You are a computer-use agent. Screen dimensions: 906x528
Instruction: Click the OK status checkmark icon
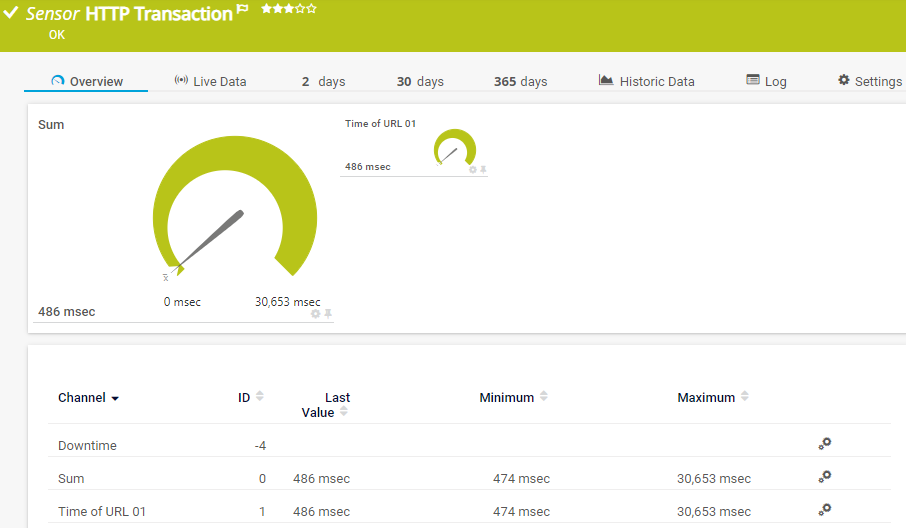(x=11, y=14)
